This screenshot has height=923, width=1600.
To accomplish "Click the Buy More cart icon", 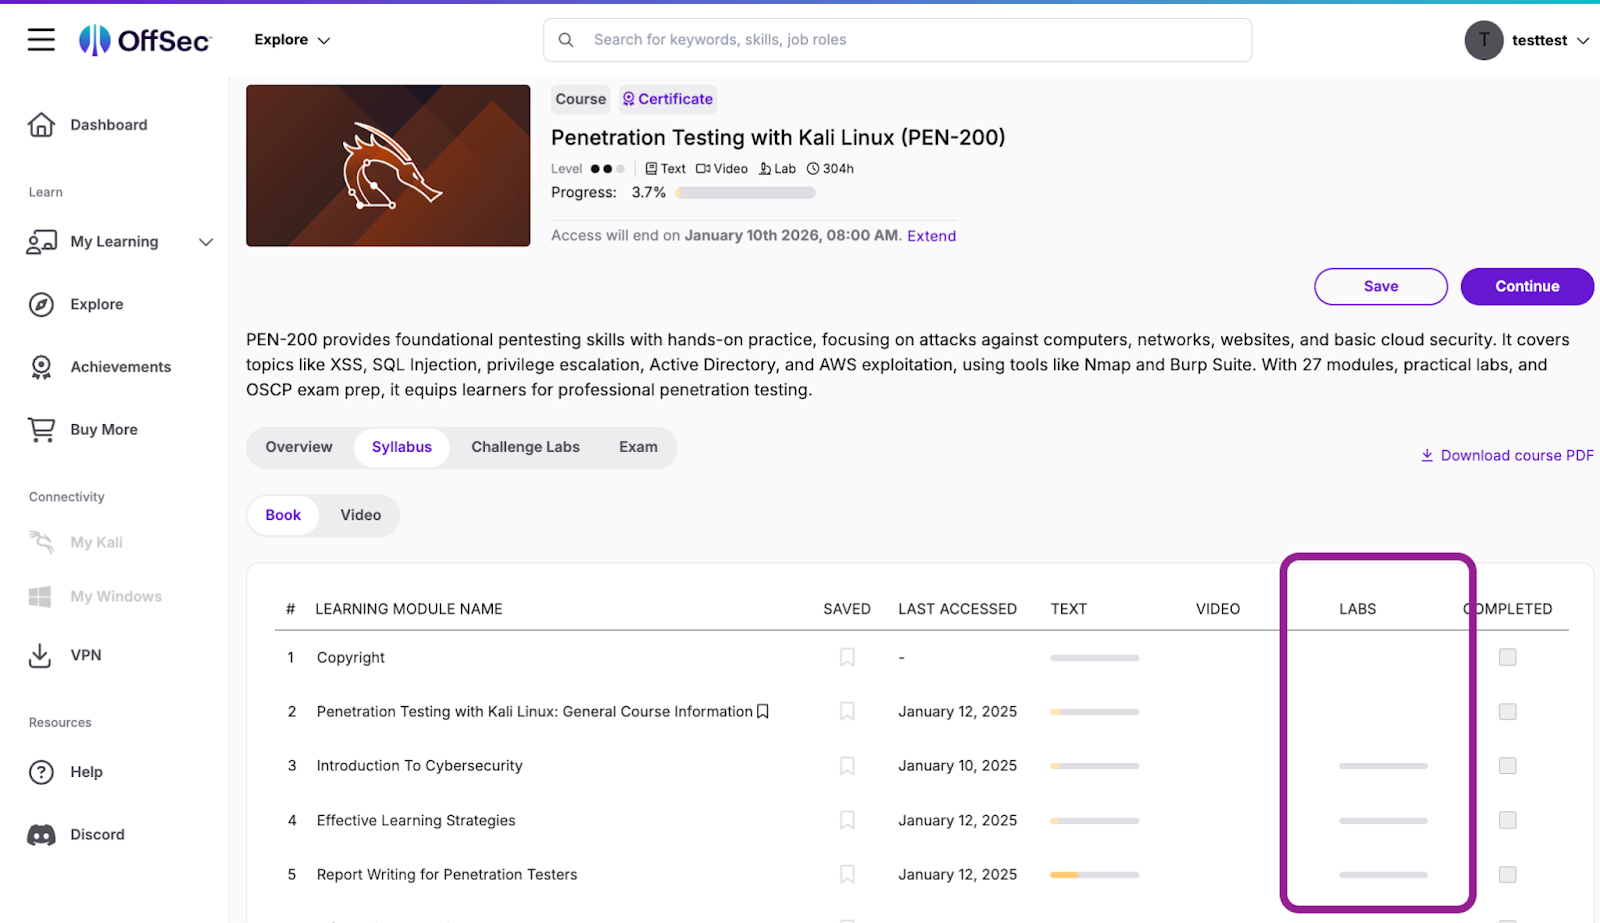I will (41, 430).
